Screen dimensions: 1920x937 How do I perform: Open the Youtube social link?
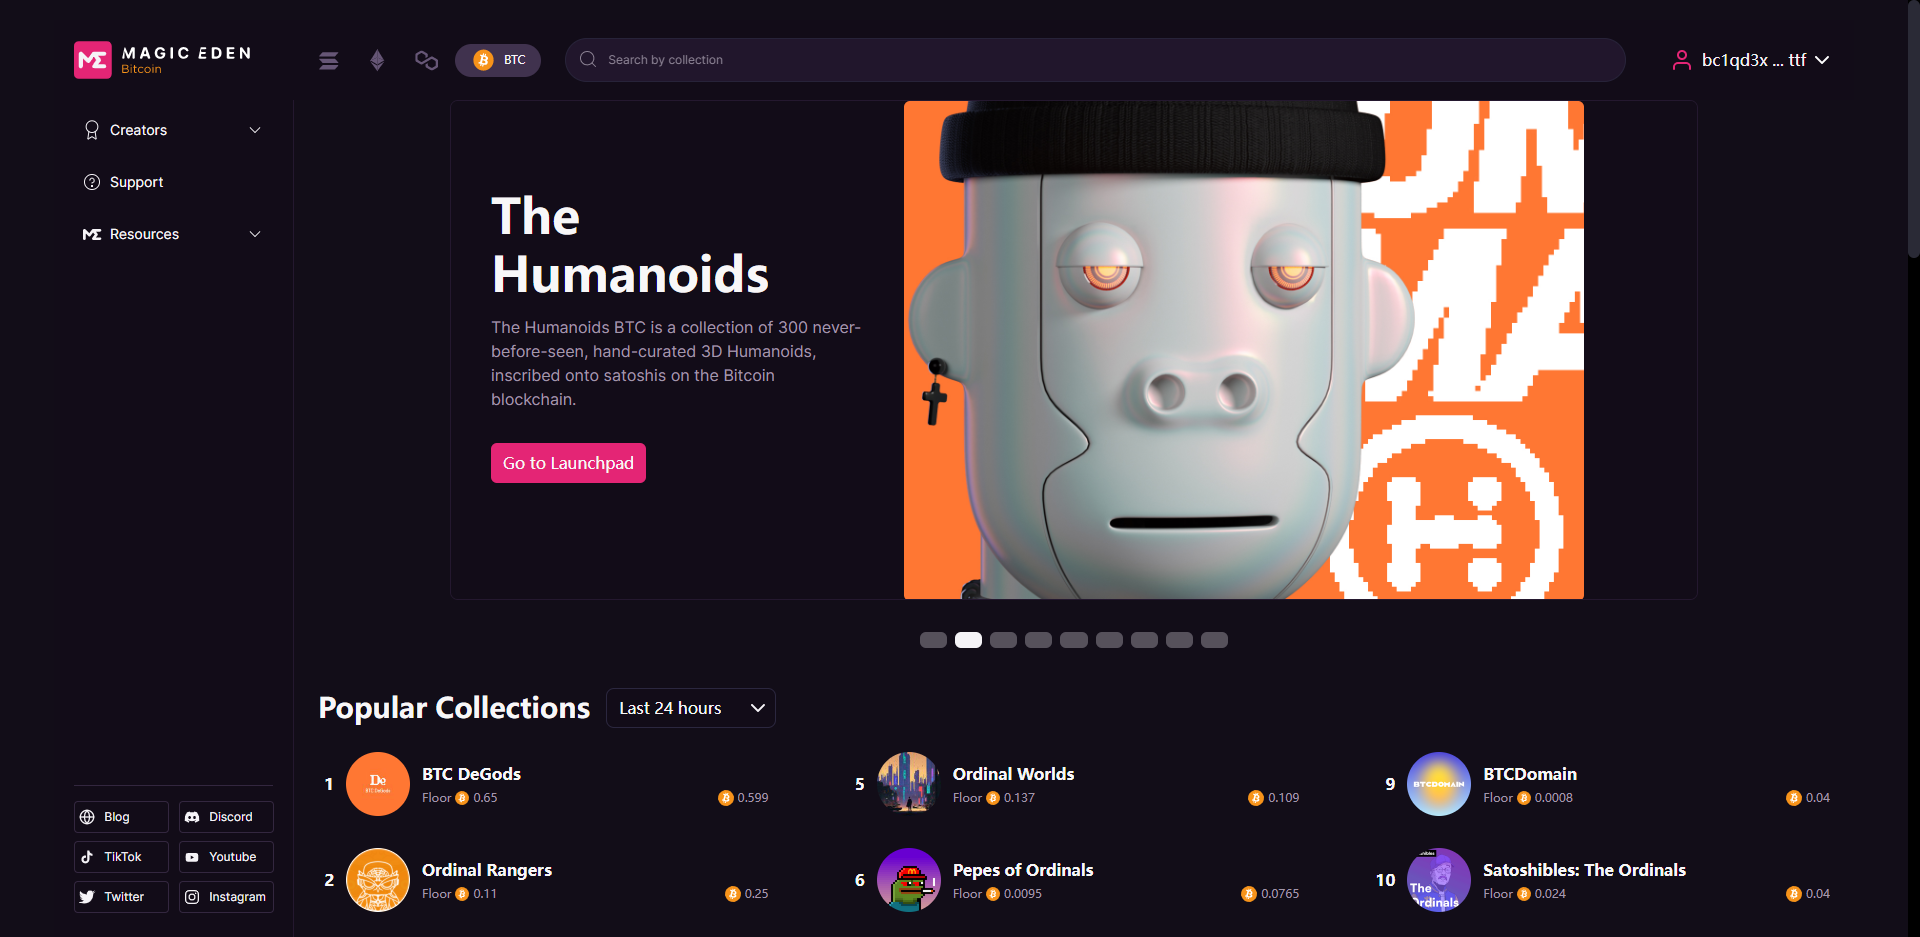[x=226, y=857]
